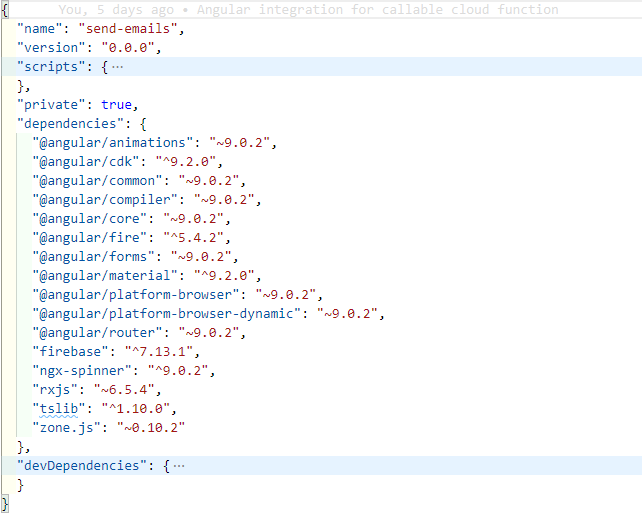Click the "dependencies" key

70,123
